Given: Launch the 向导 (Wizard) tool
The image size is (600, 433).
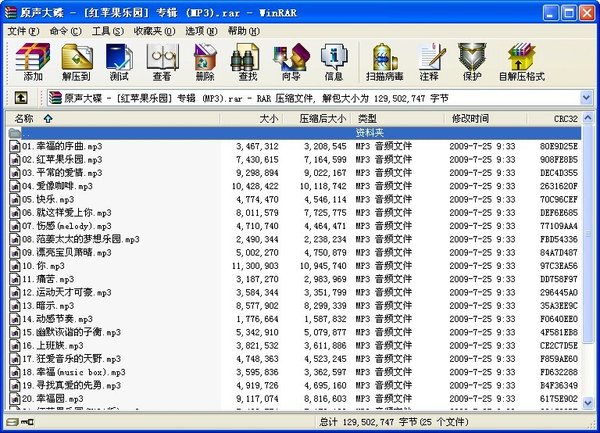Looking at the screenshot, I should pos(291,62).
